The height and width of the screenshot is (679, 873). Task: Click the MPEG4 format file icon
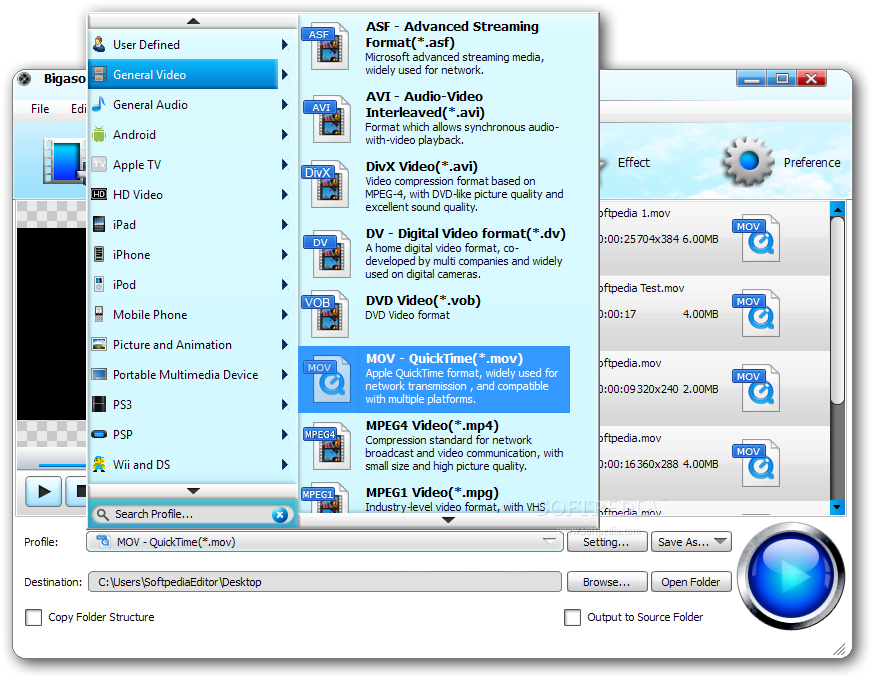328,445
